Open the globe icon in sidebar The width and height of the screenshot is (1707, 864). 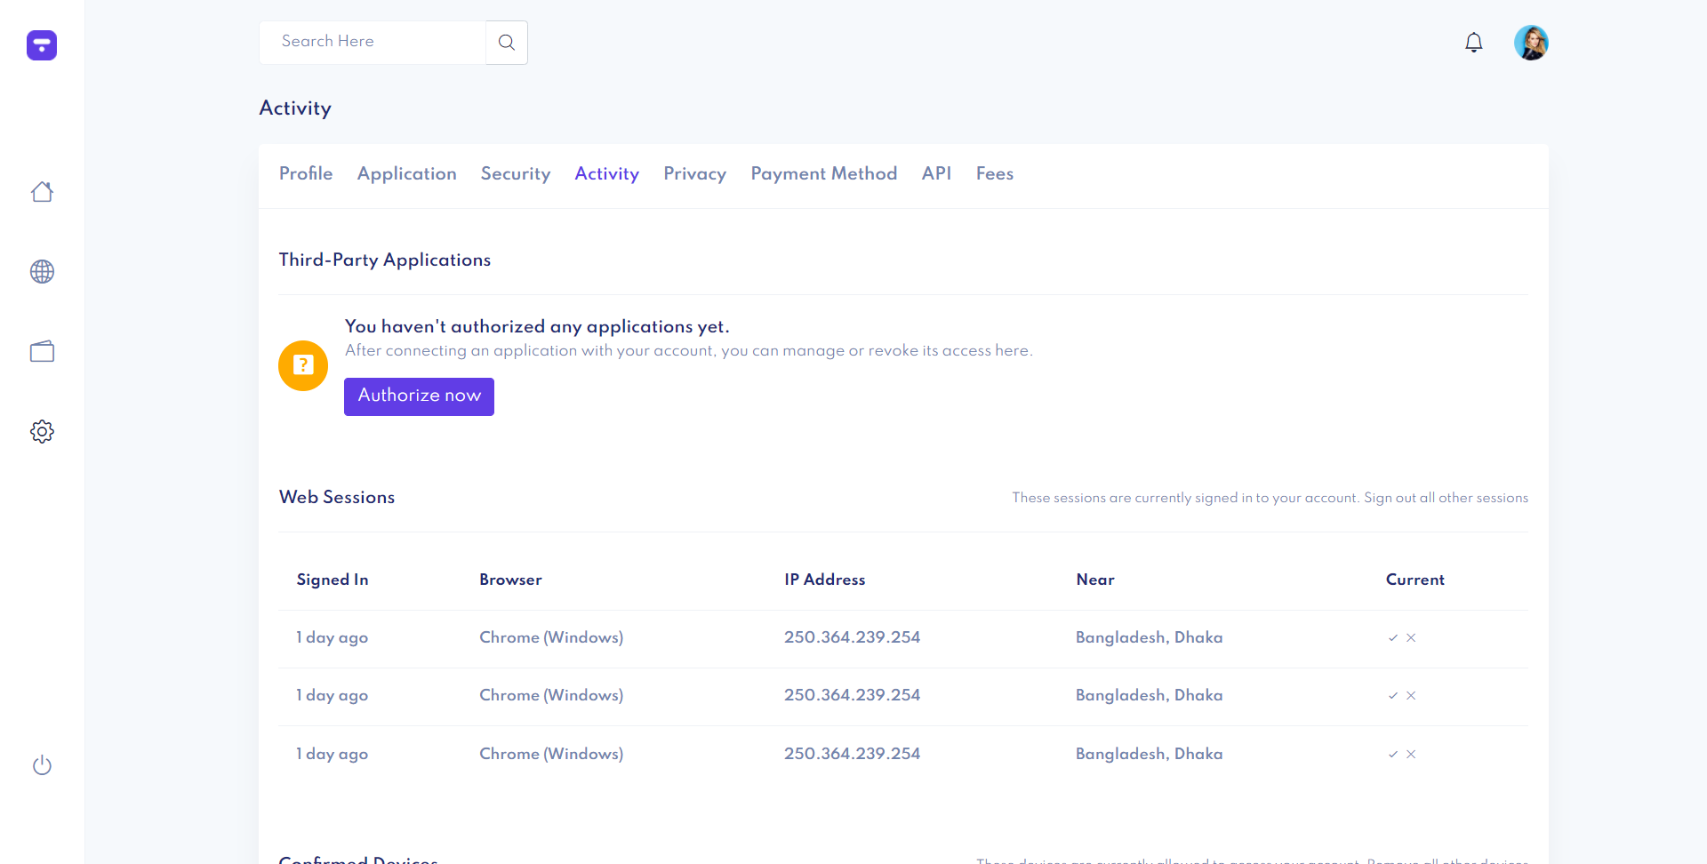coord(42,272)
